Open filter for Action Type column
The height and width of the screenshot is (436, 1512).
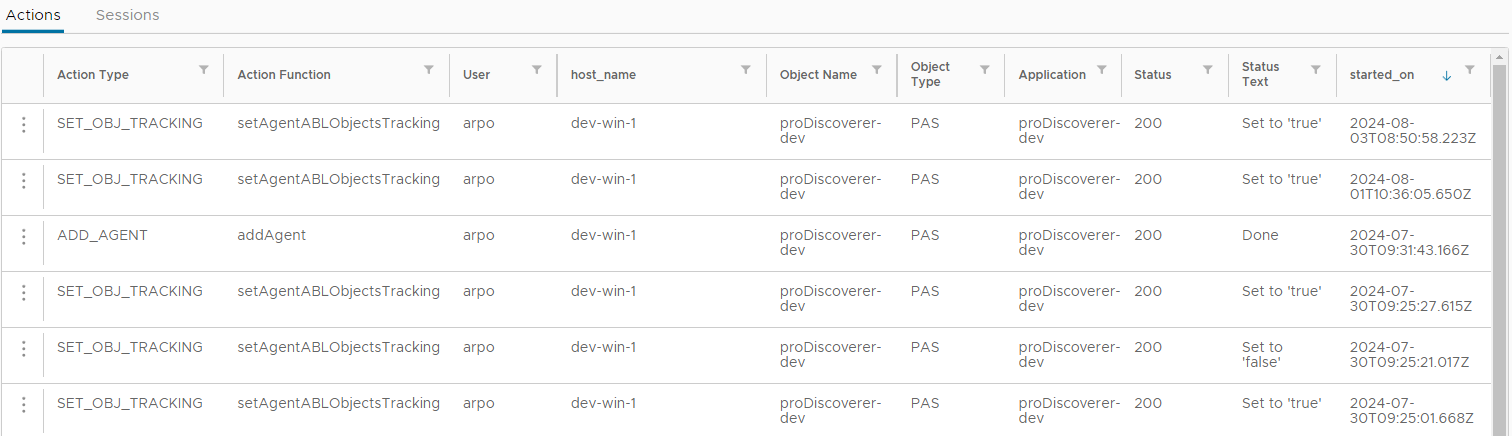pyautogui.click(x=204, y=70)
